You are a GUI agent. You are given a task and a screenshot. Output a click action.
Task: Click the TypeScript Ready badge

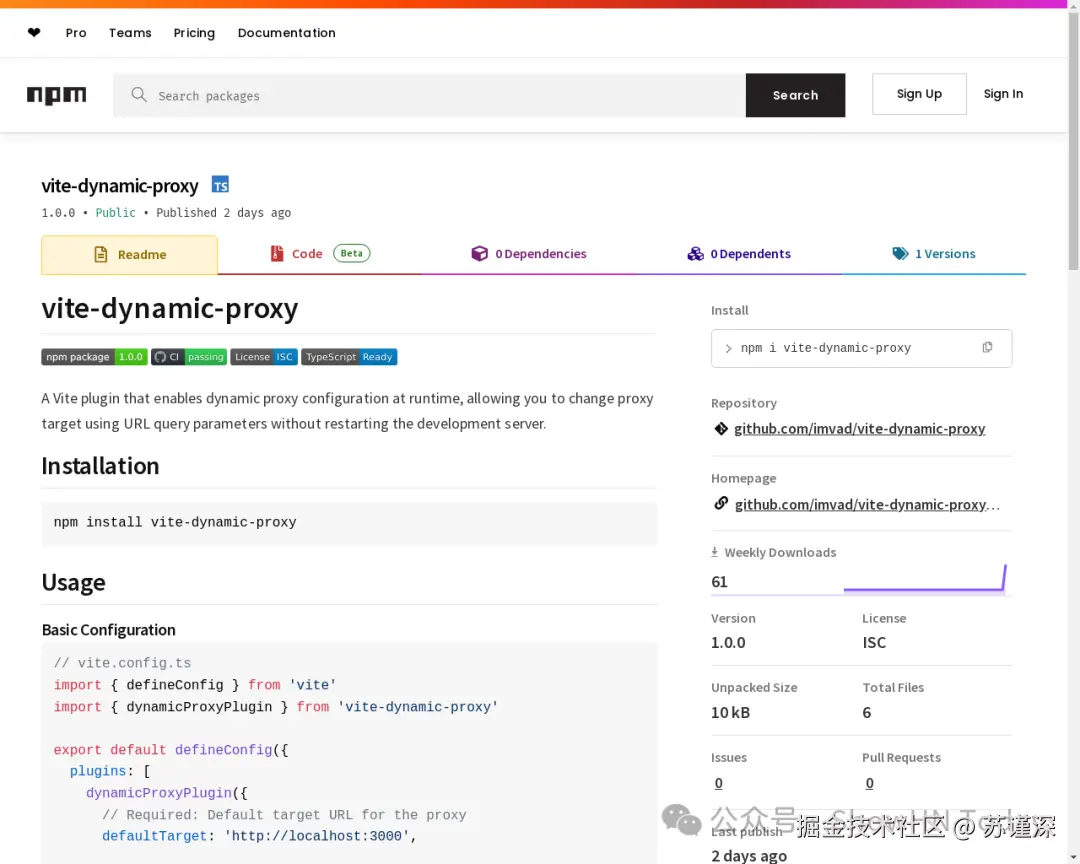pyautogui.click(x=349, y=357)
